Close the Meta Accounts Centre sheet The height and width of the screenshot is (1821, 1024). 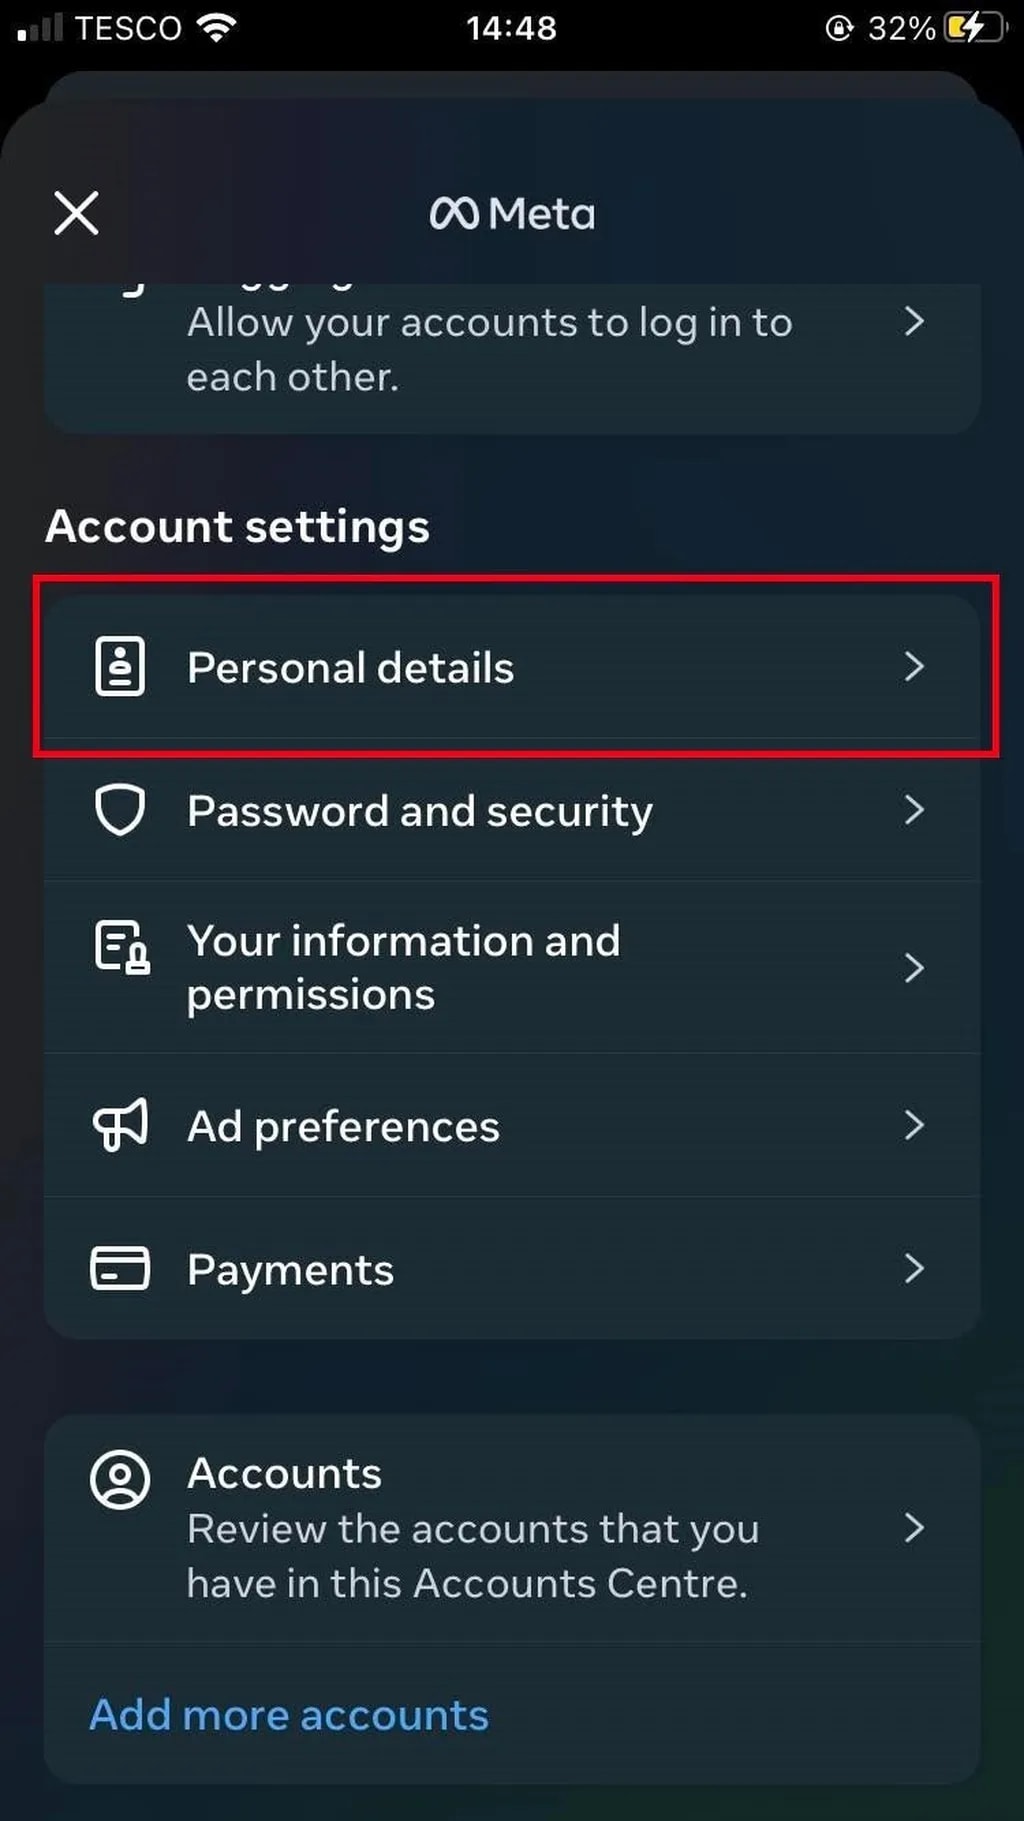(76, 213)
